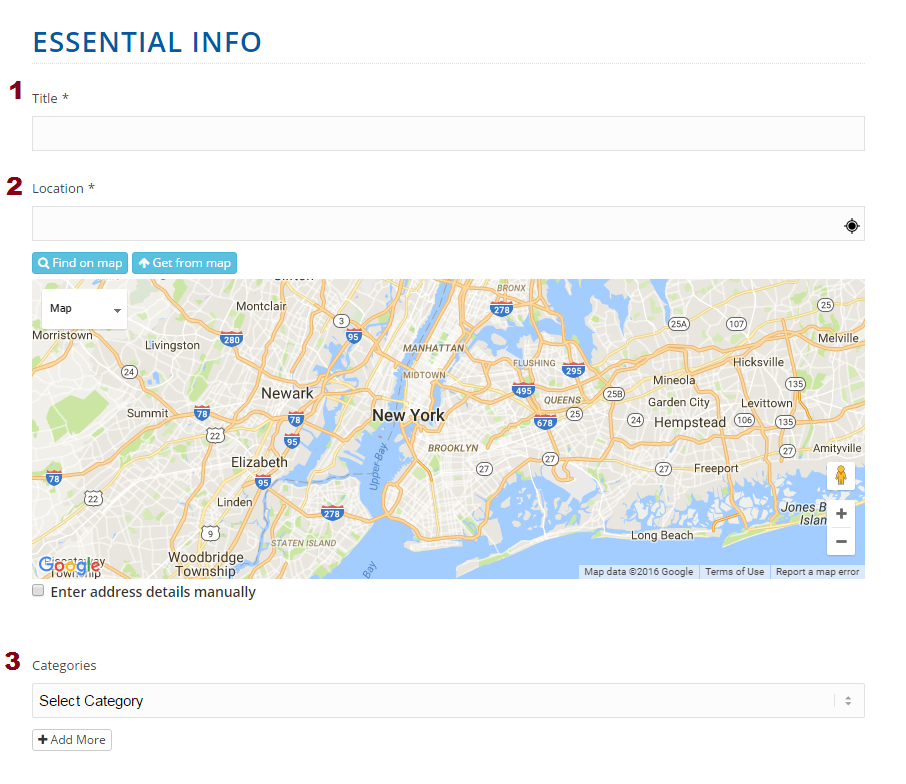Click Map data ©2016 Google text
The width and height of the screenshot is (906, 784).
click(x=638, y=571)
